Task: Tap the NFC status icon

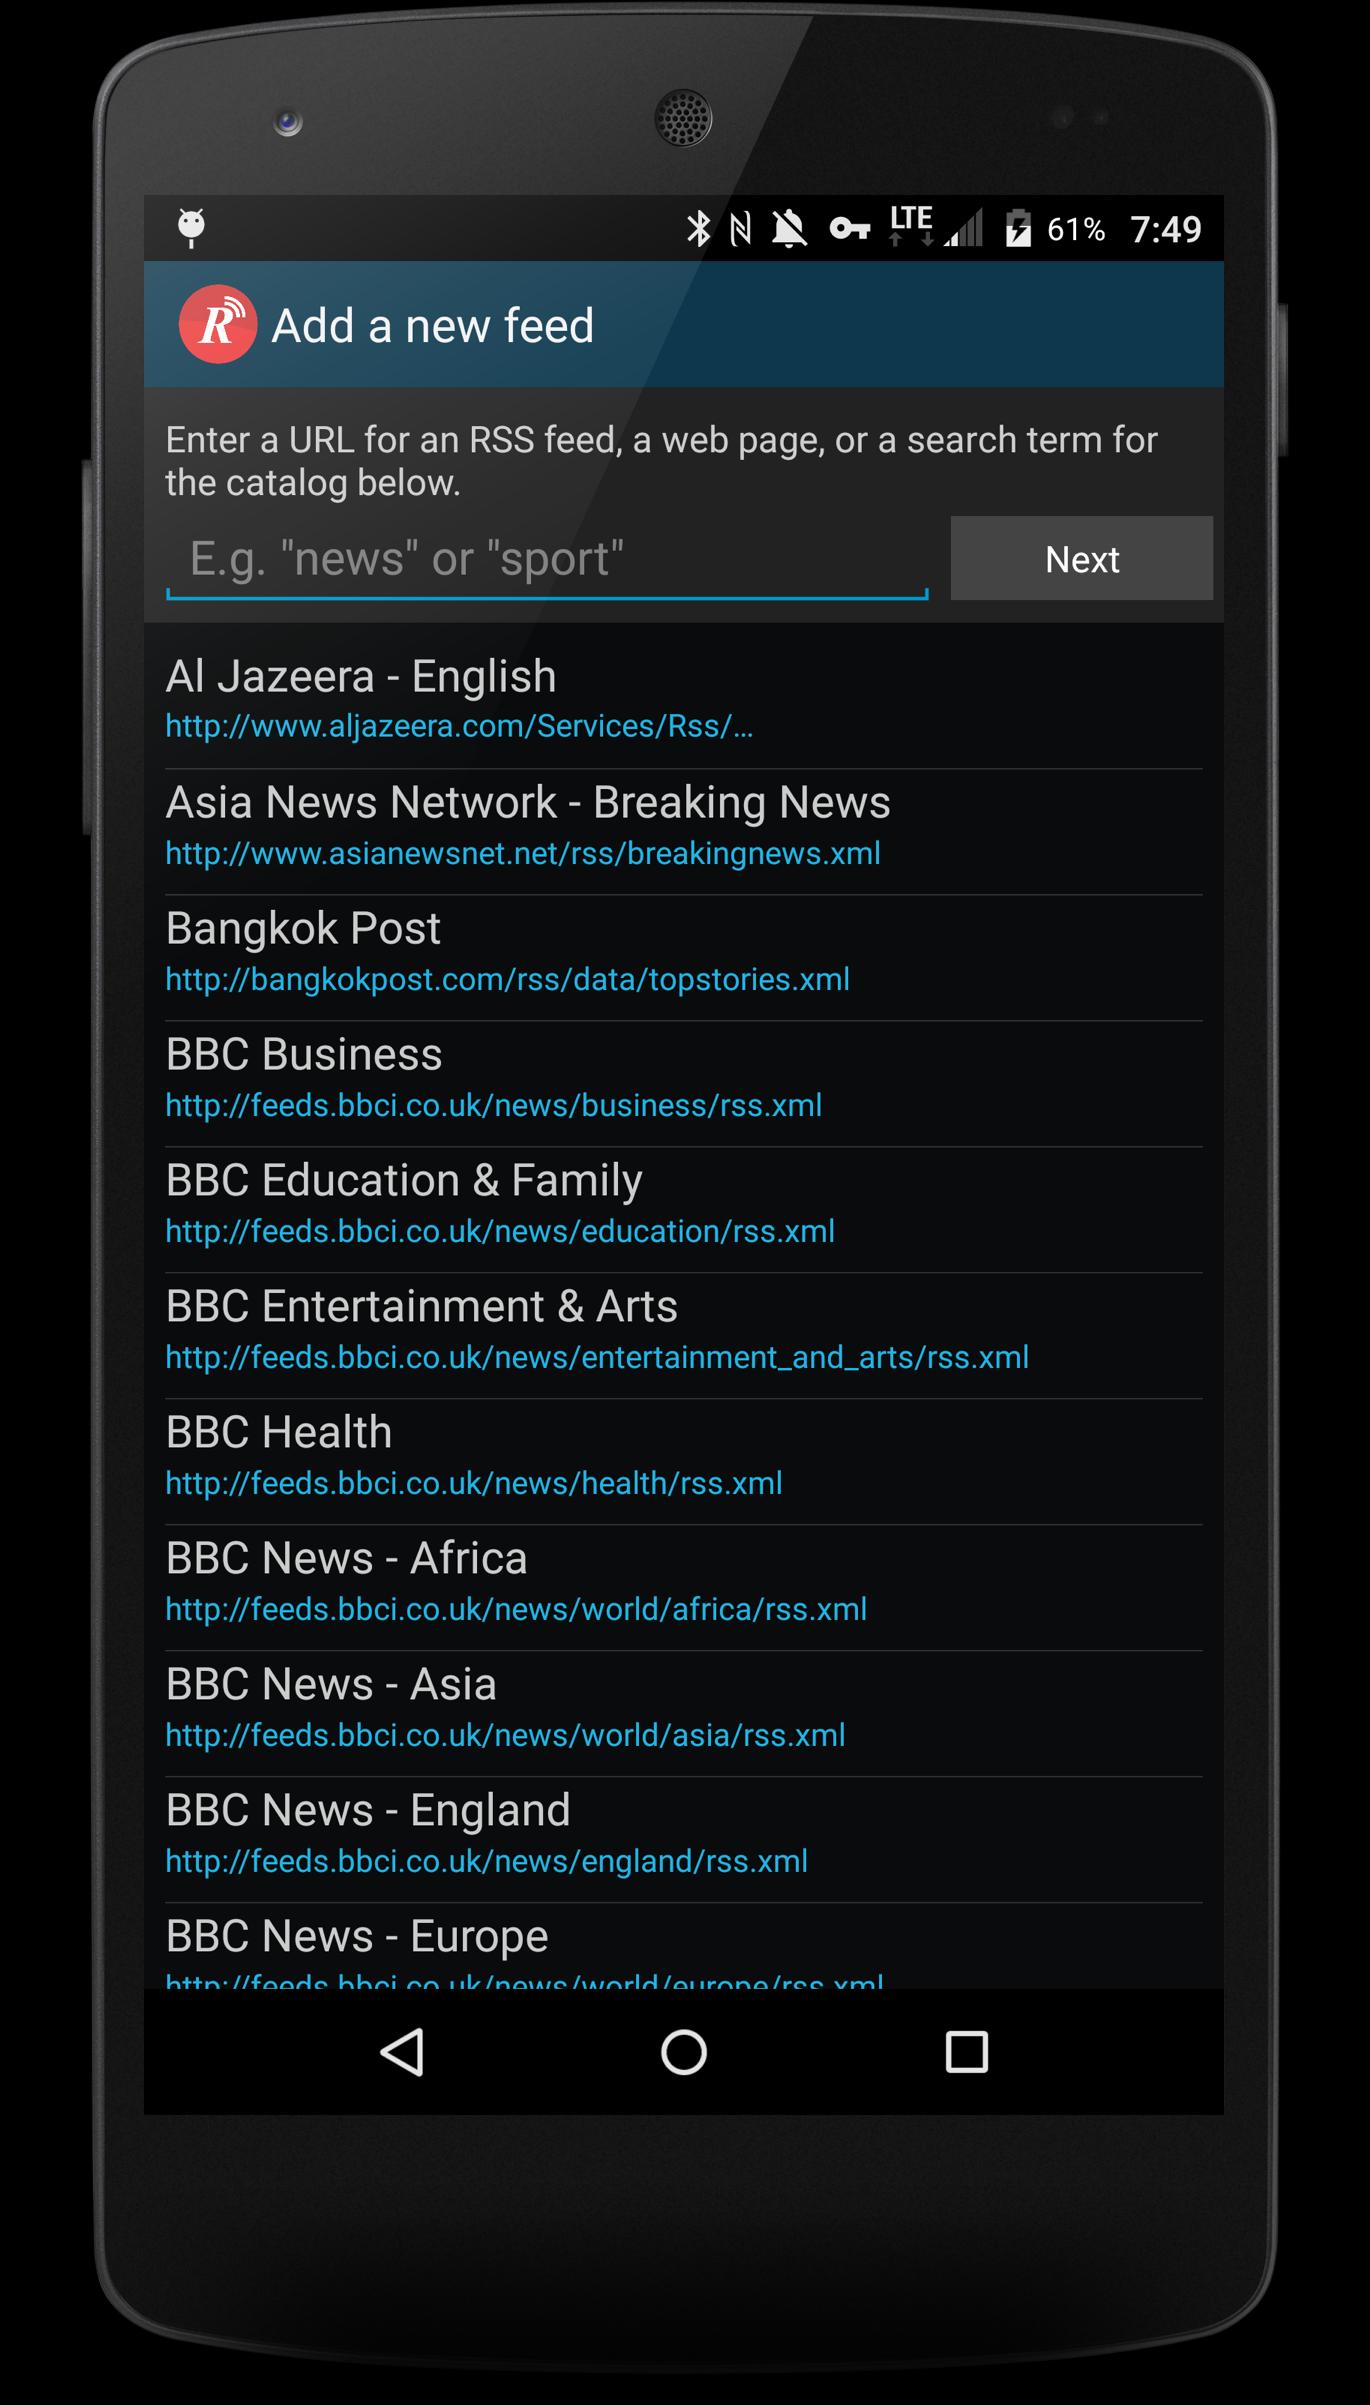Action: tap(740, 229)
